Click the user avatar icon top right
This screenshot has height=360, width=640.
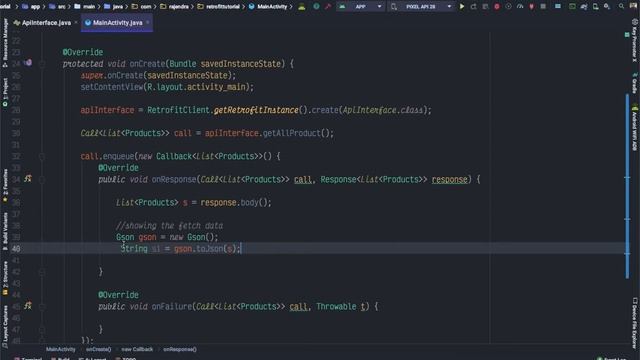coord(633,7)
